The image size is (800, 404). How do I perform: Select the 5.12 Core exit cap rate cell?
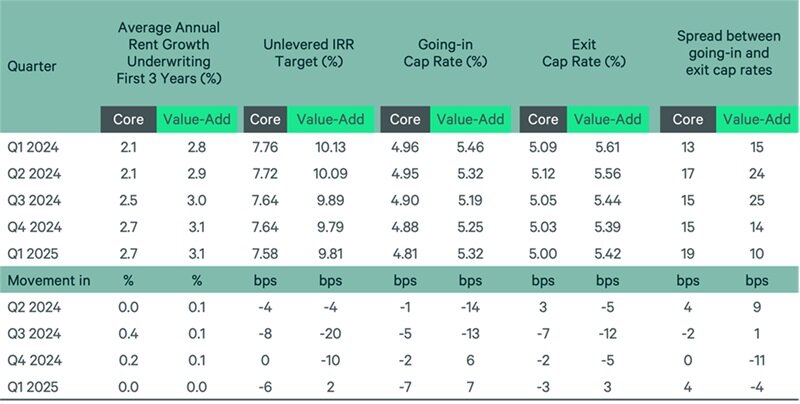pos(543,173)
